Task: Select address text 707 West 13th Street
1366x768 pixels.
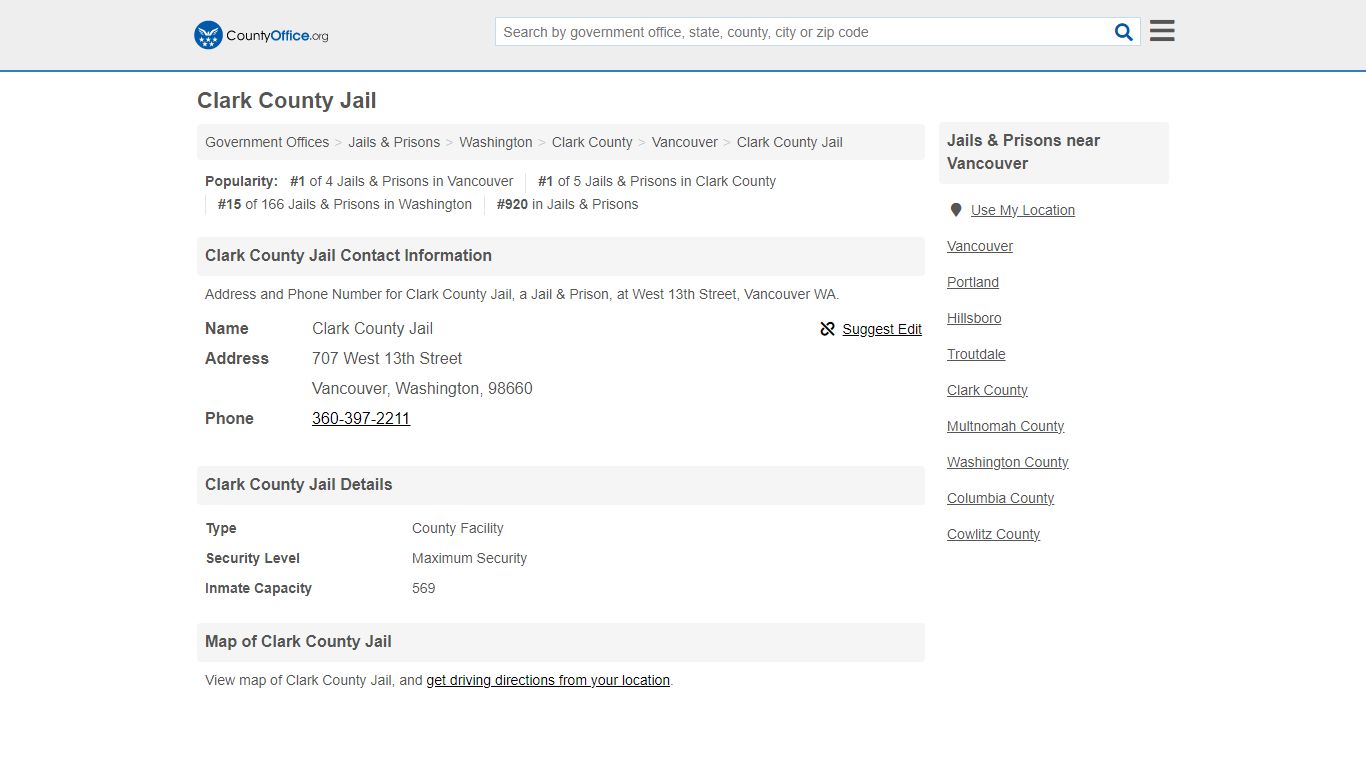Action: [387, 358]
